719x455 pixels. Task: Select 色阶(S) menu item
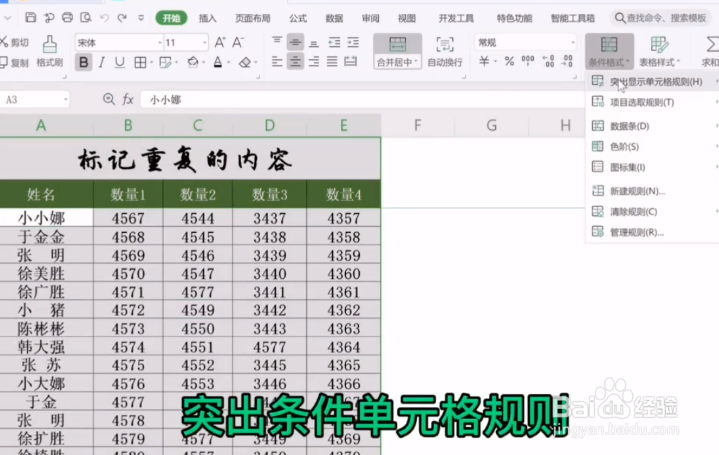pos(653,146)
